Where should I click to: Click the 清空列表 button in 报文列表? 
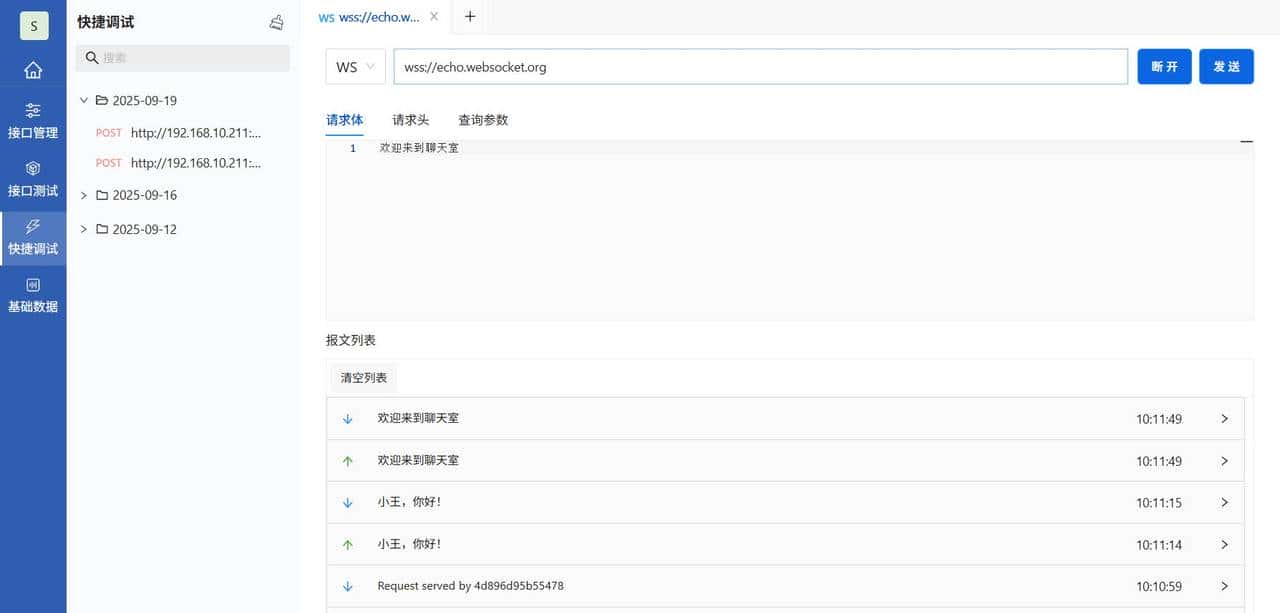pyautogui.click(x=362, y=378)
